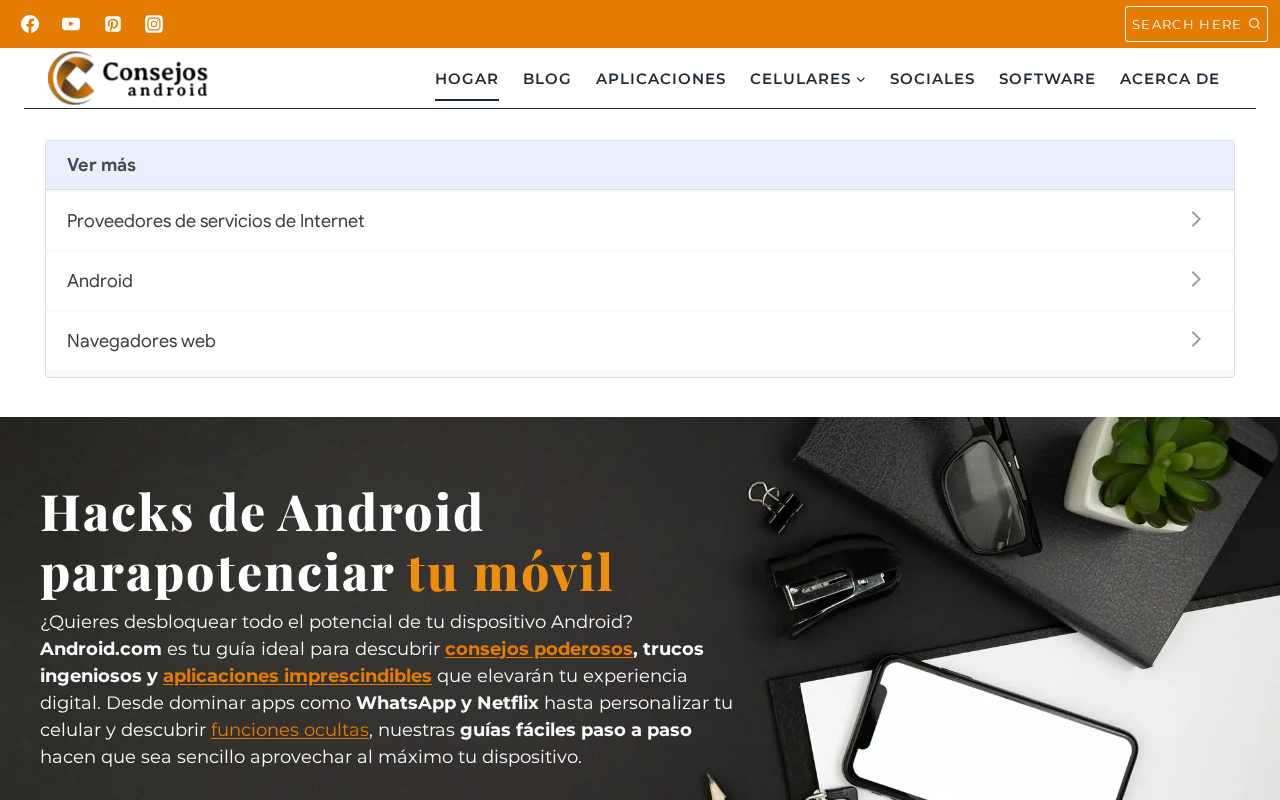The image size is (1280, 800).
Task: Open the YouTube social icon
Action: 71,24
